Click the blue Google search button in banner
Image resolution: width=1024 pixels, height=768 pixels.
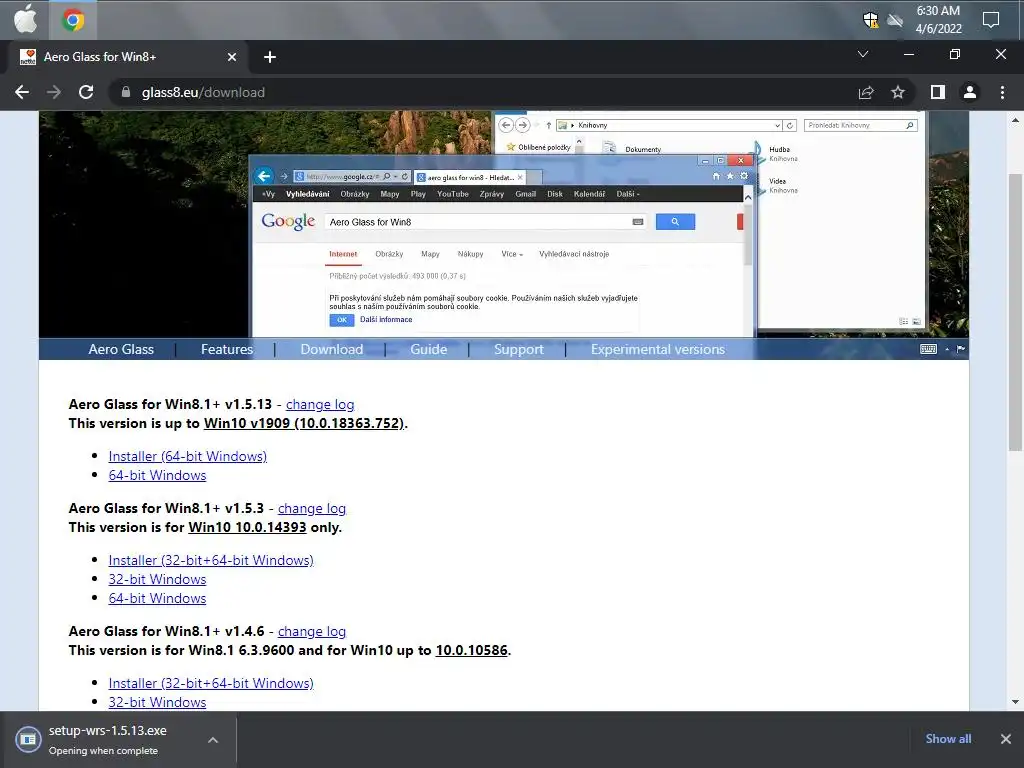pos(675,222)
